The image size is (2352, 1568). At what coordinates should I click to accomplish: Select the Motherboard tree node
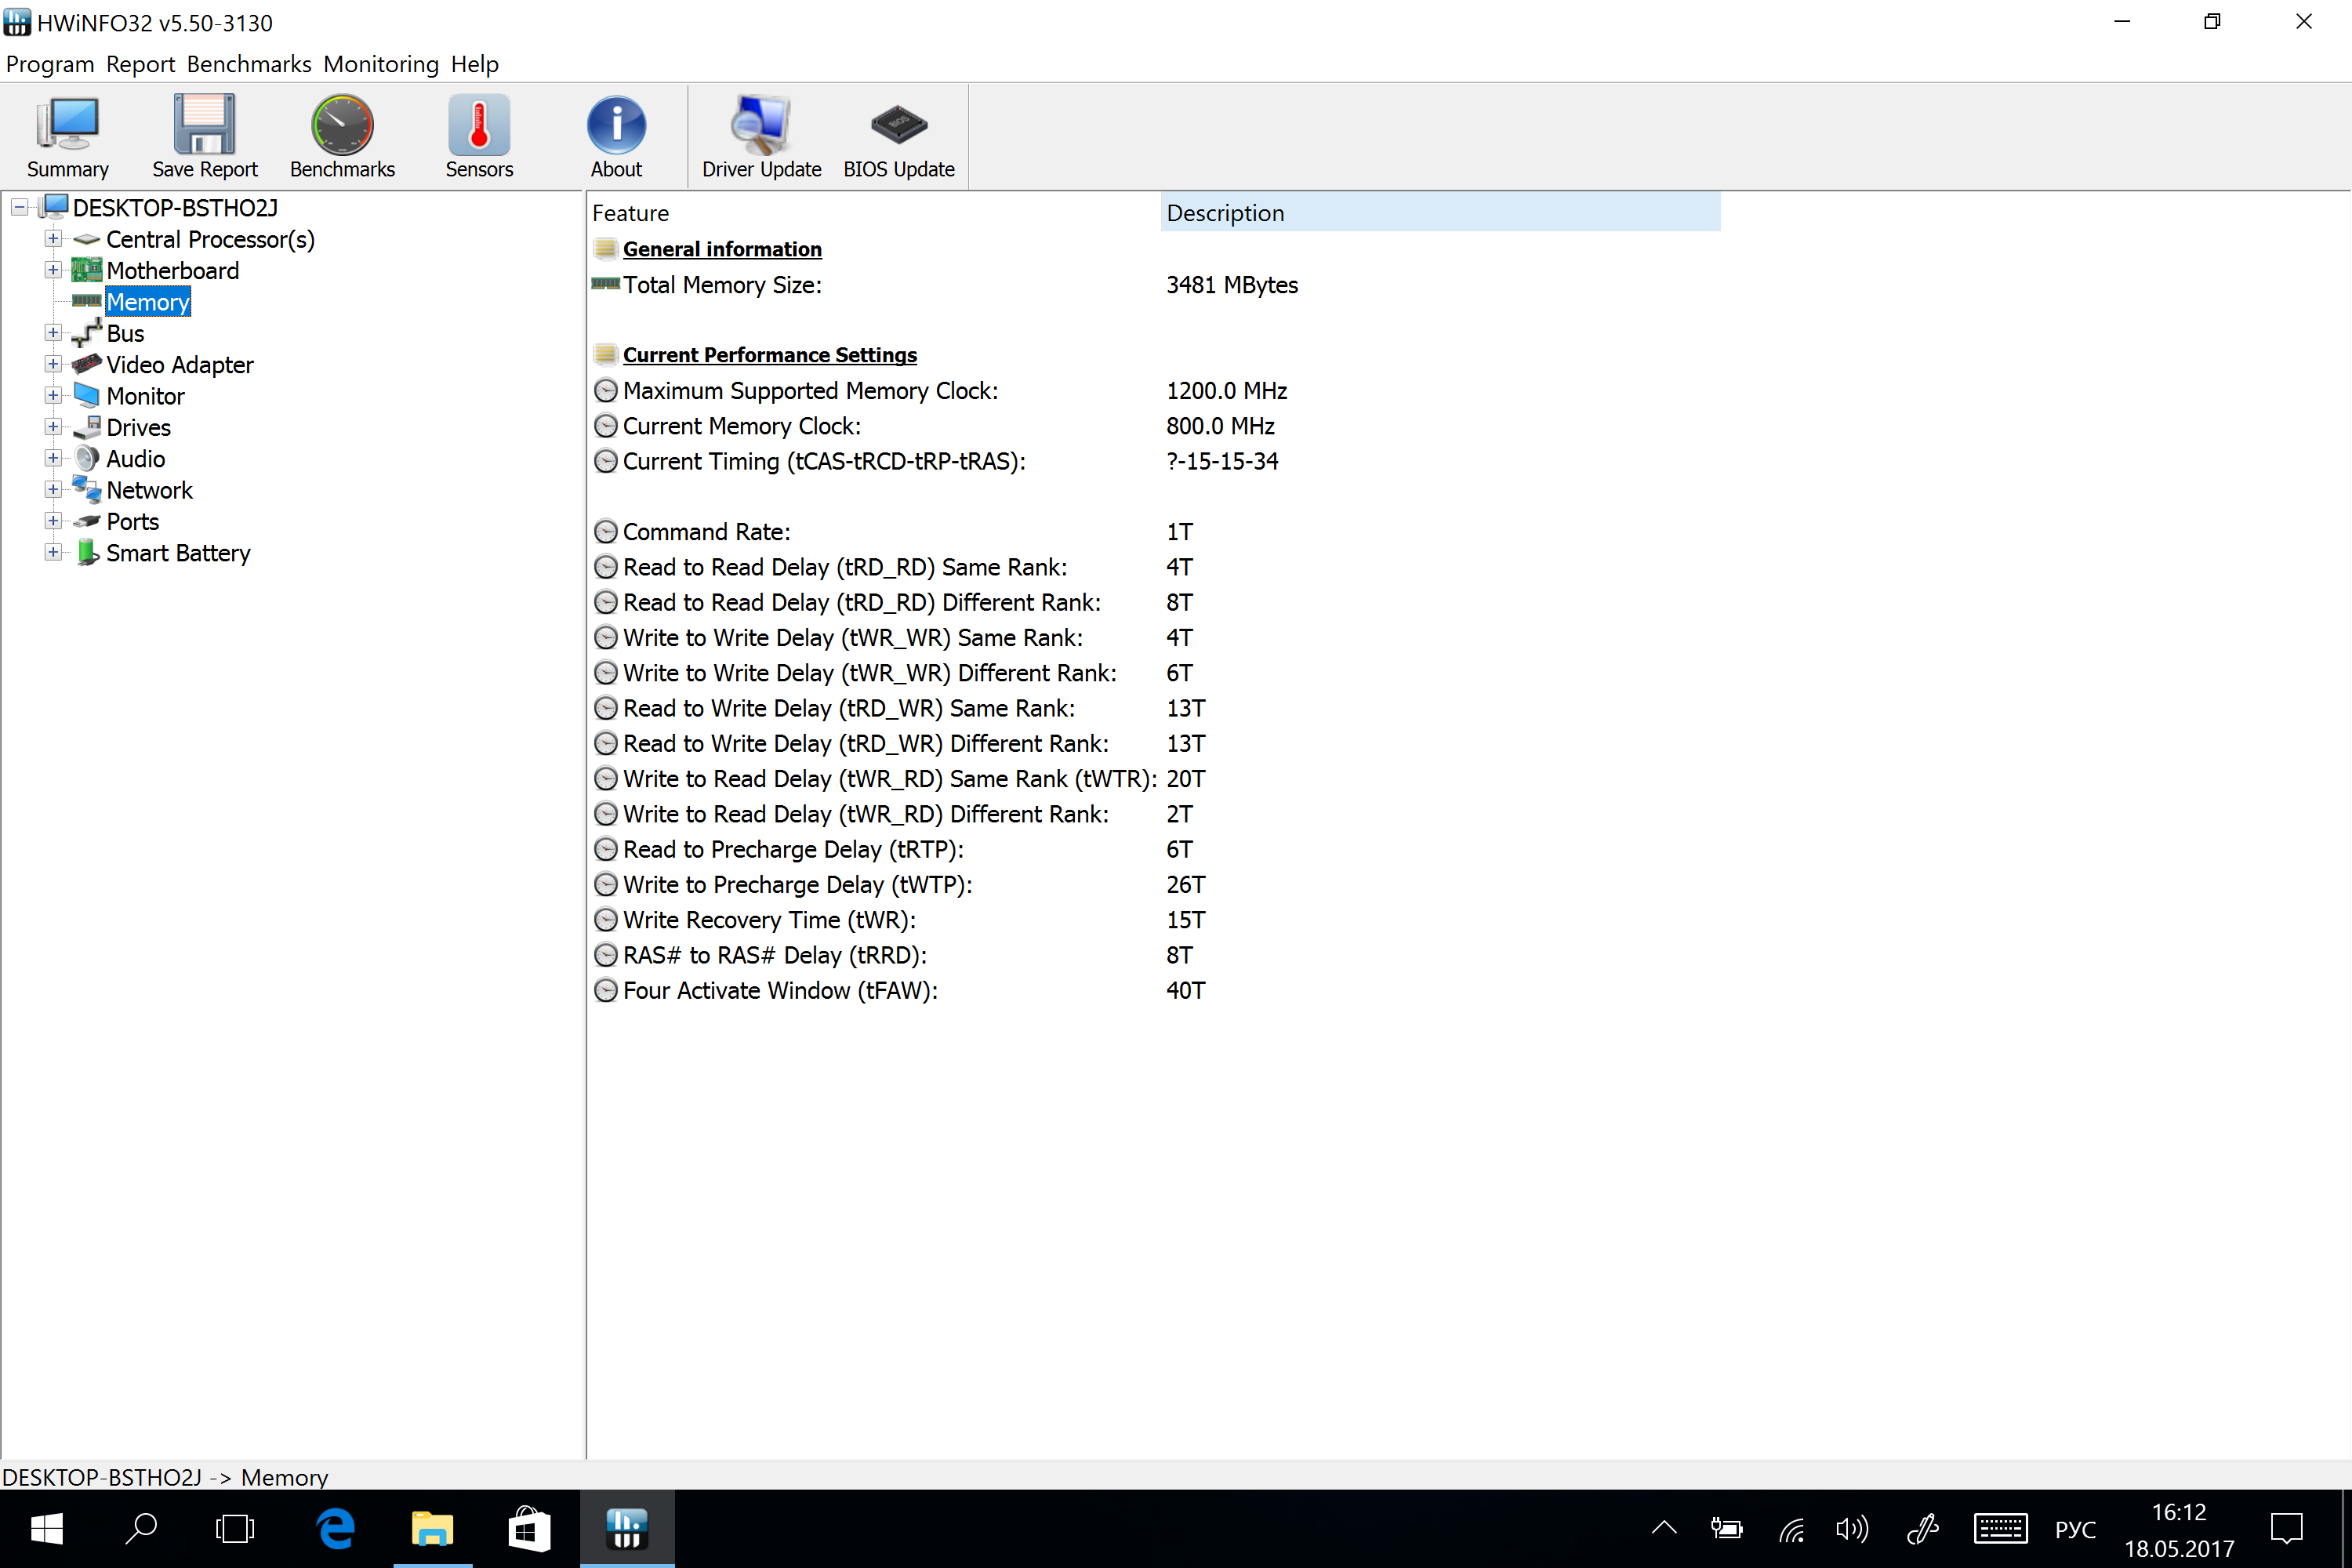[172, 270]
